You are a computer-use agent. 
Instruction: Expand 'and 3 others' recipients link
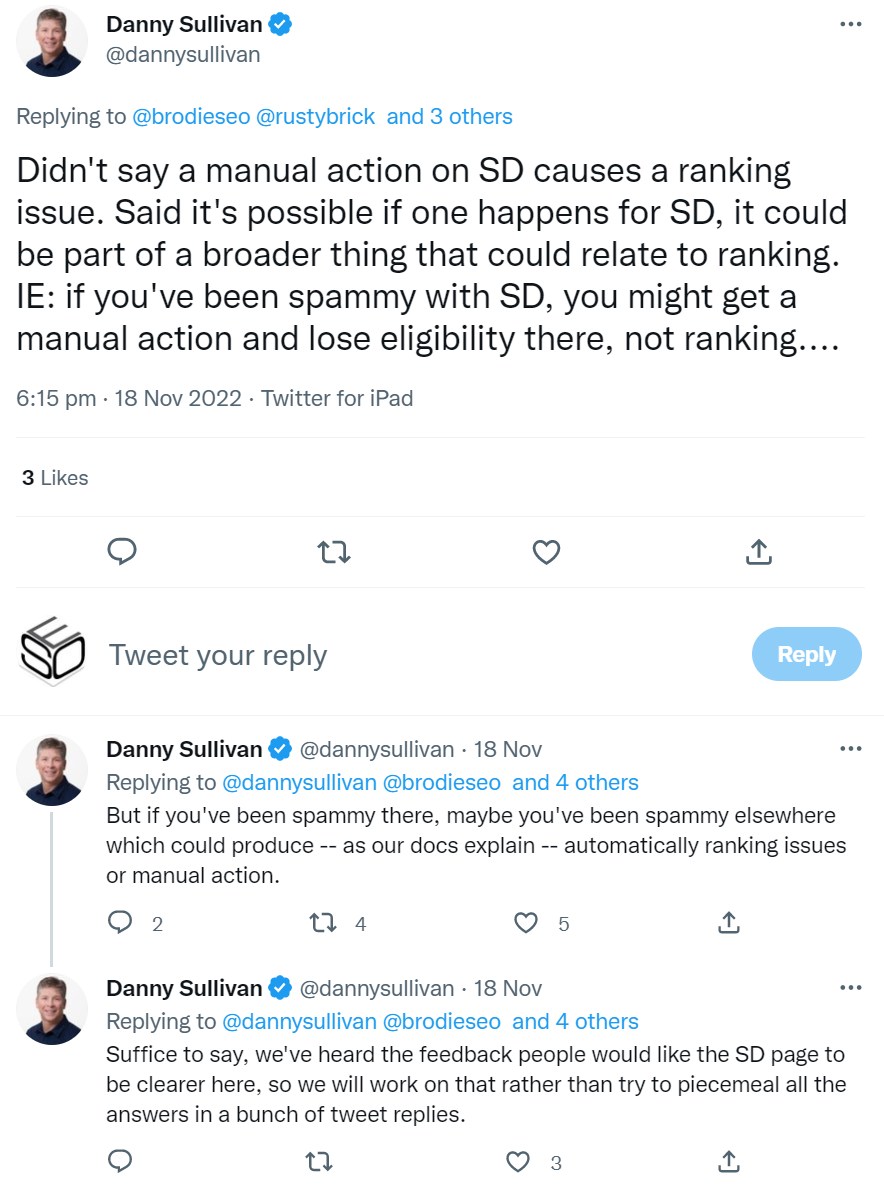(x=449, y=116)
